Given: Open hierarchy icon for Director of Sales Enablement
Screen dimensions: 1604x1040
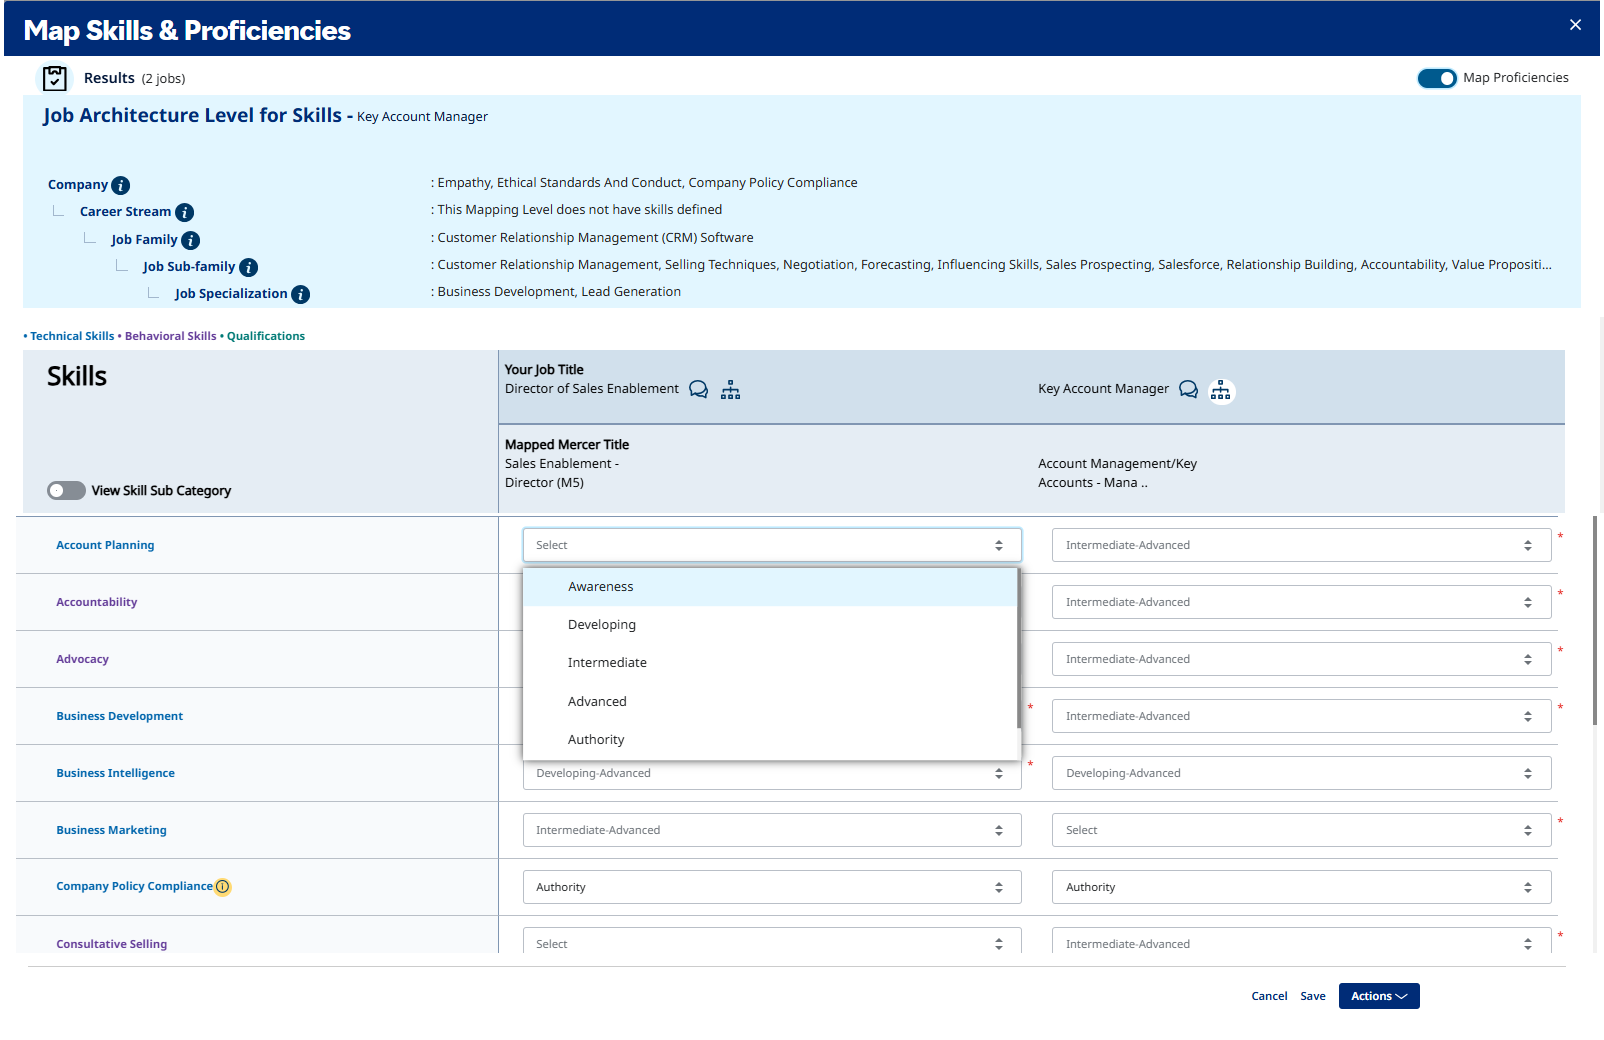Looking at the screenshot, I should tap(731, 389).
